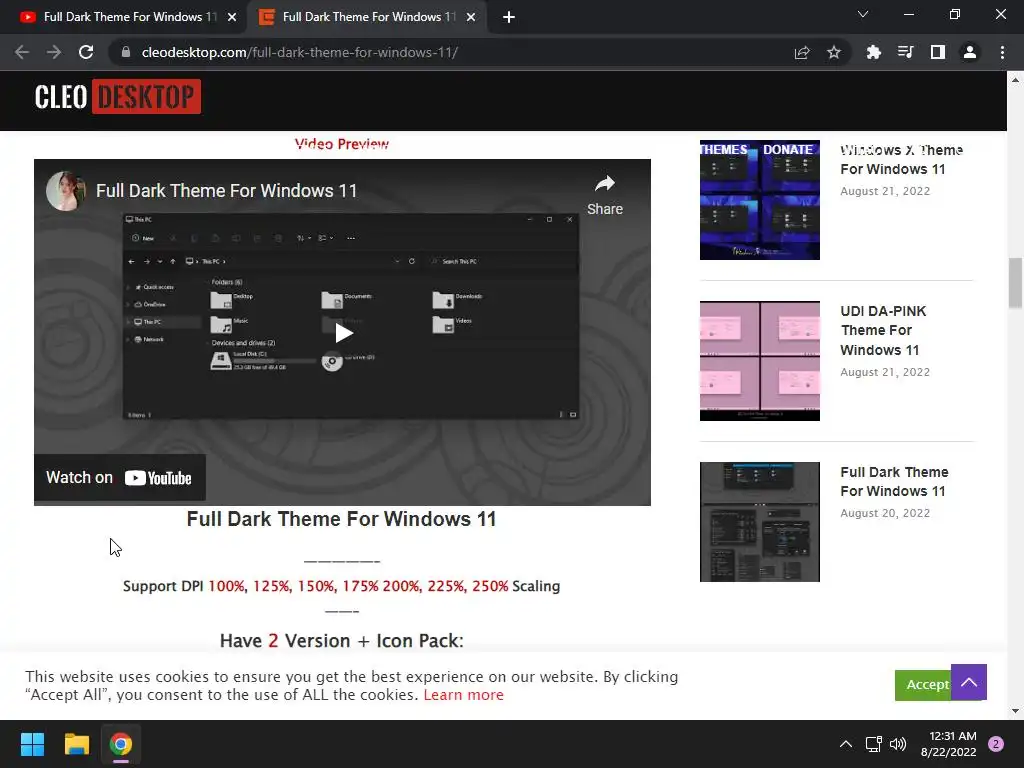Screen dimensions: 1024x768
Task: Toggle the Chrome side panel
Action: click(938, 52)
